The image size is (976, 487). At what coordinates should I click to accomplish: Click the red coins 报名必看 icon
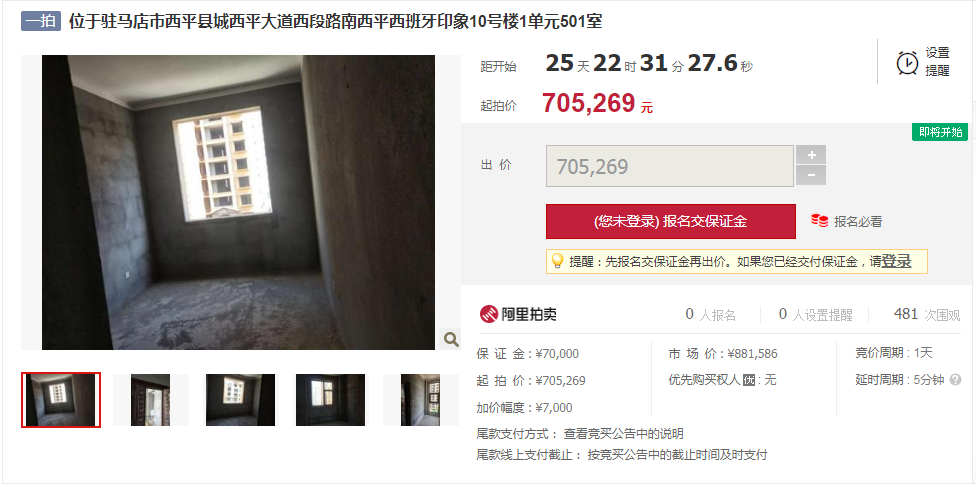pyautogui.click(x=819, y=220)
